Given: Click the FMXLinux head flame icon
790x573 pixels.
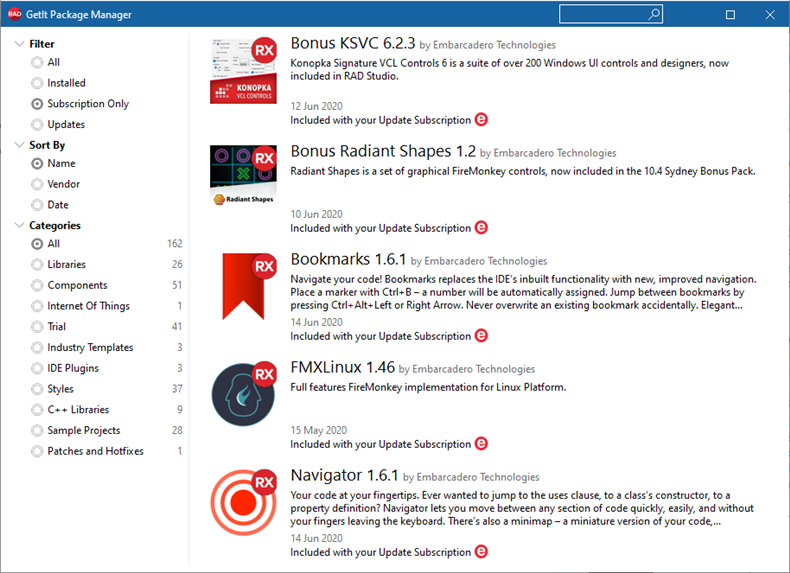Looking at the screenshot, I should click(243, 394).
